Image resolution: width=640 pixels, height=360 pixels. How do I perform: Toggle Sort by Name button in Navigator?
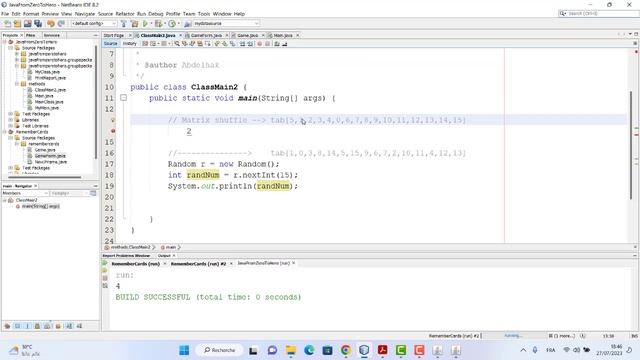point(69,326)
